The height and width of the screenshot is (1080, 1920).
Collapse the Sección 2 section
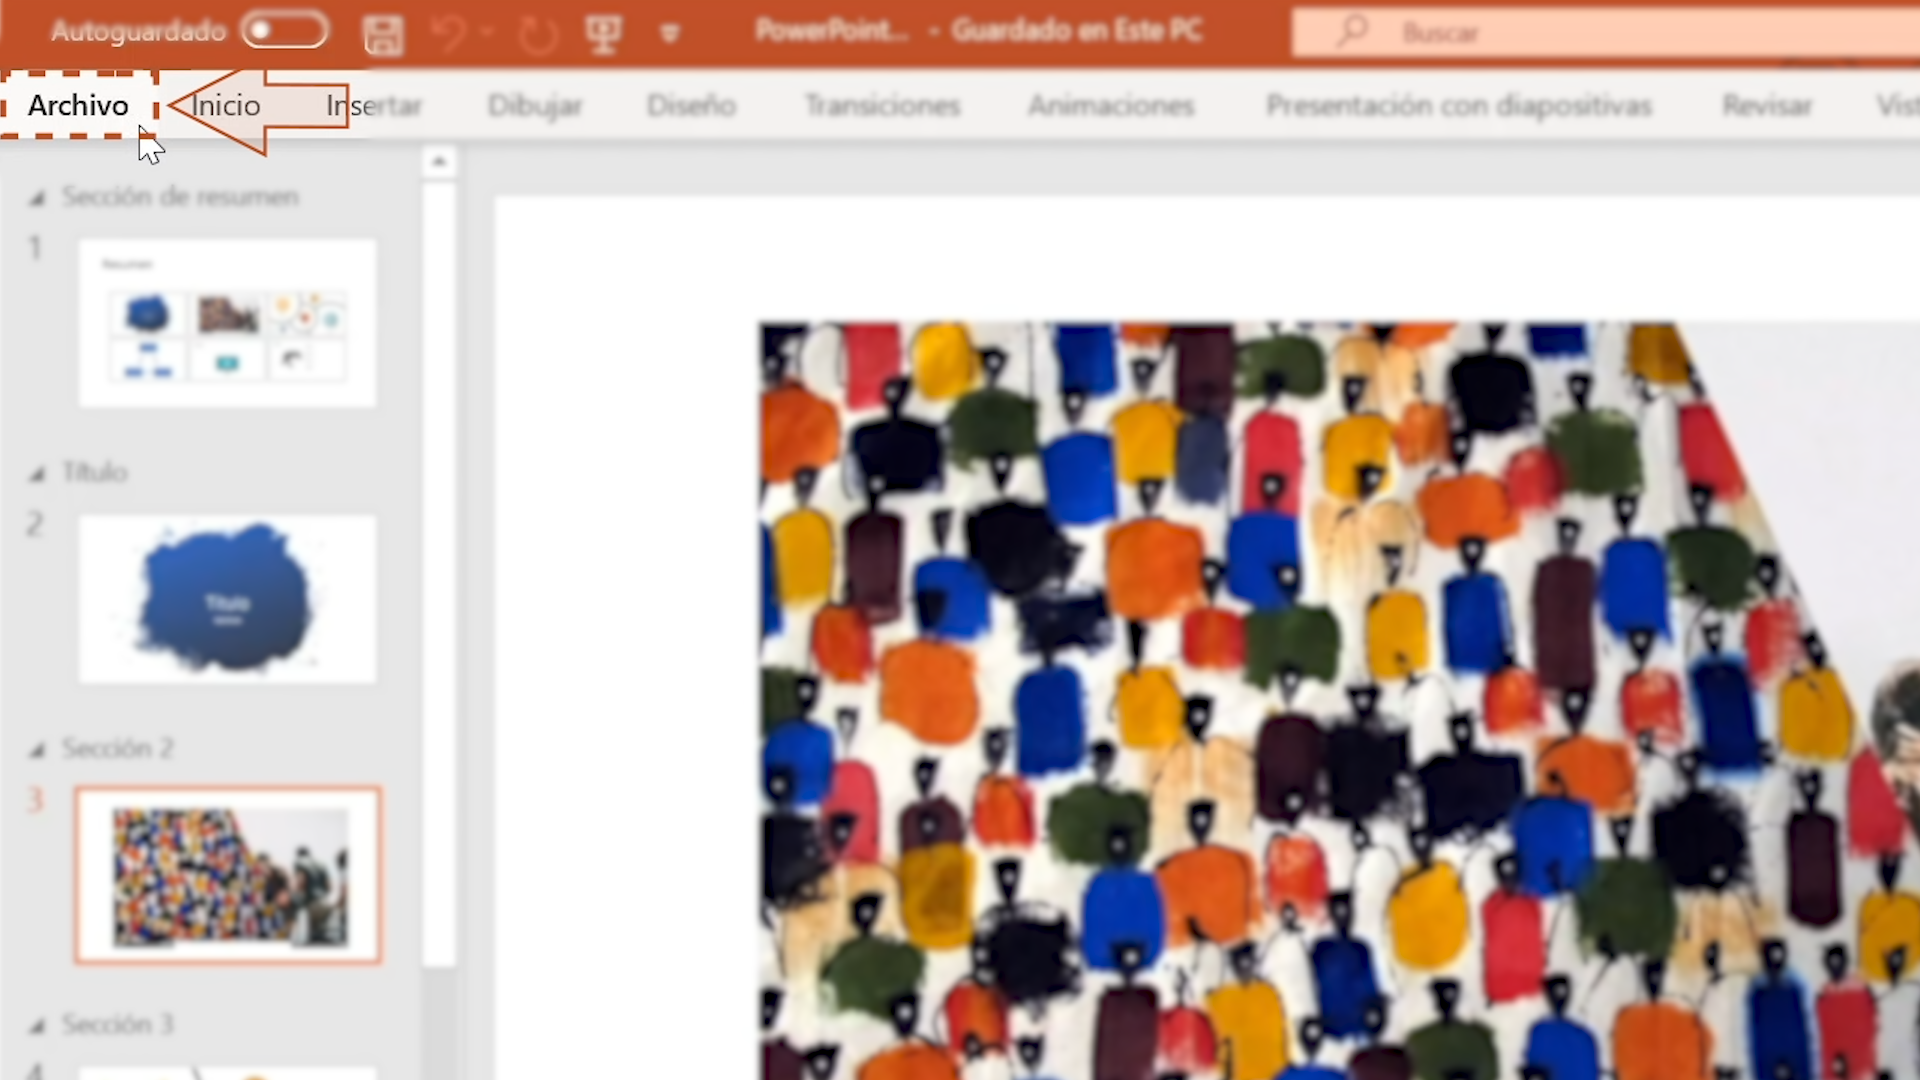coord(37,750)
